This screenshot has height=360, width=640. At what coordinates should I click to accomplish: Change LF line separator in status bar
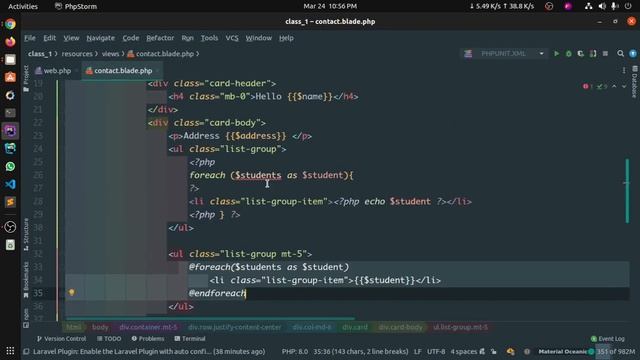pos(418,351)
